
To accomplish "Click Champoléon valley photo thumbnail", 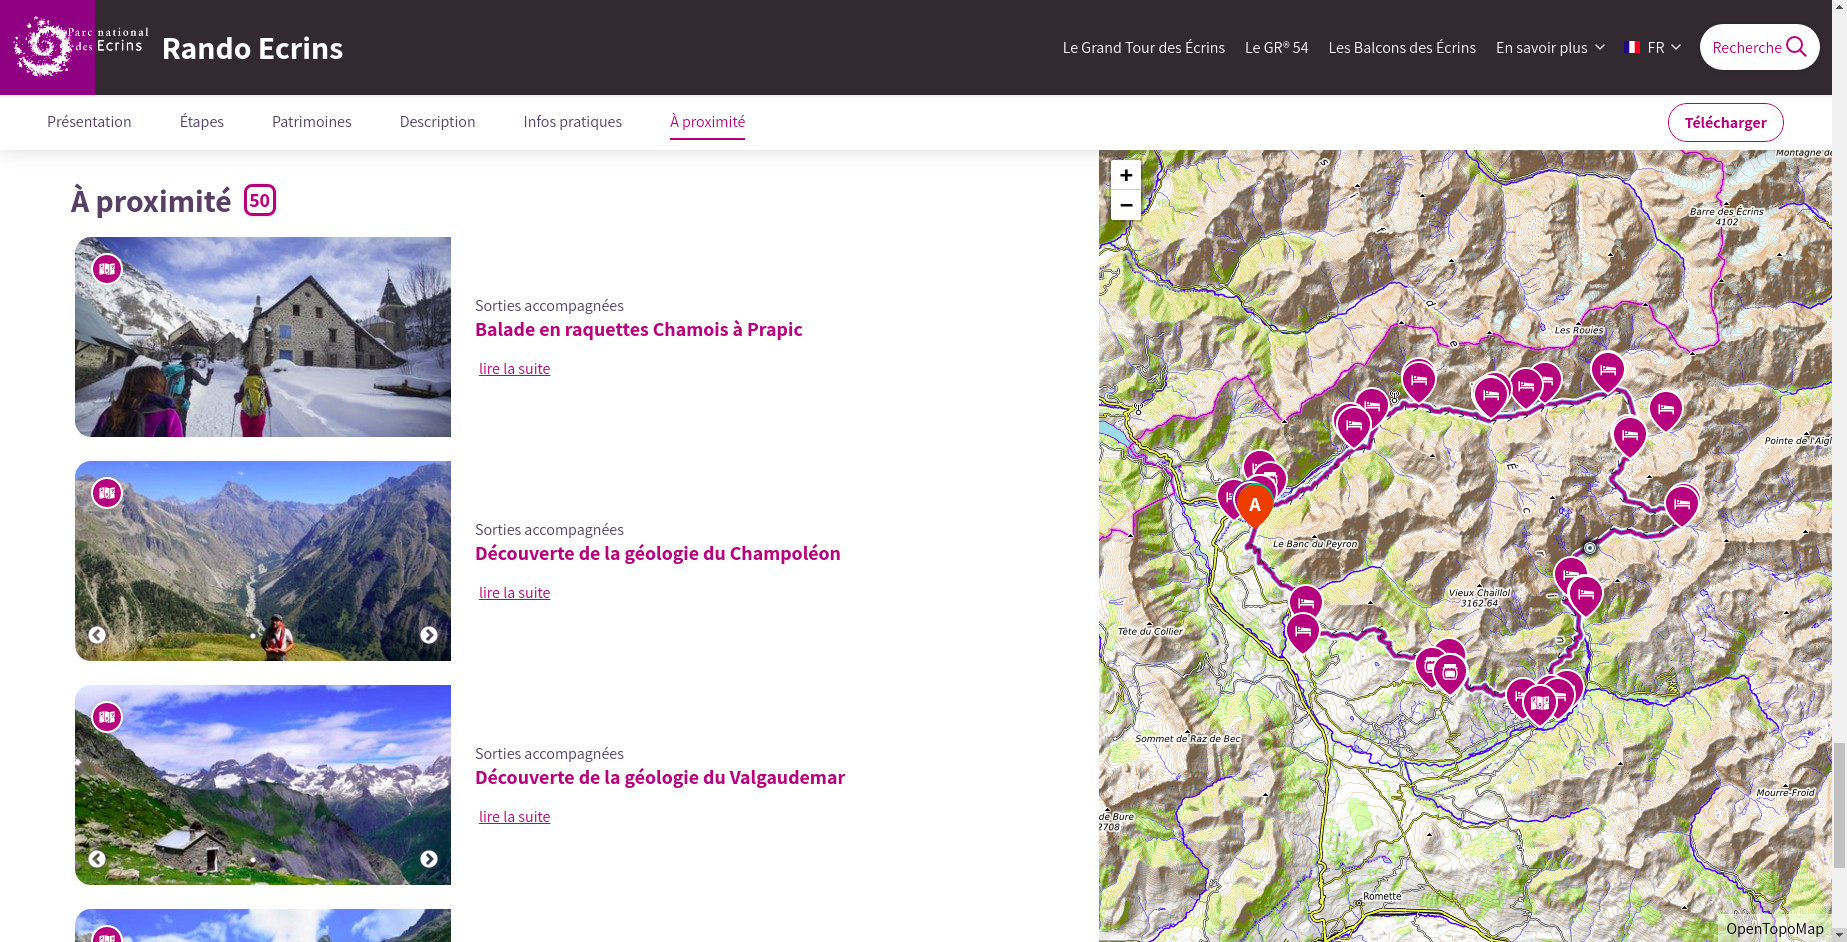I will tap(263, 561).
